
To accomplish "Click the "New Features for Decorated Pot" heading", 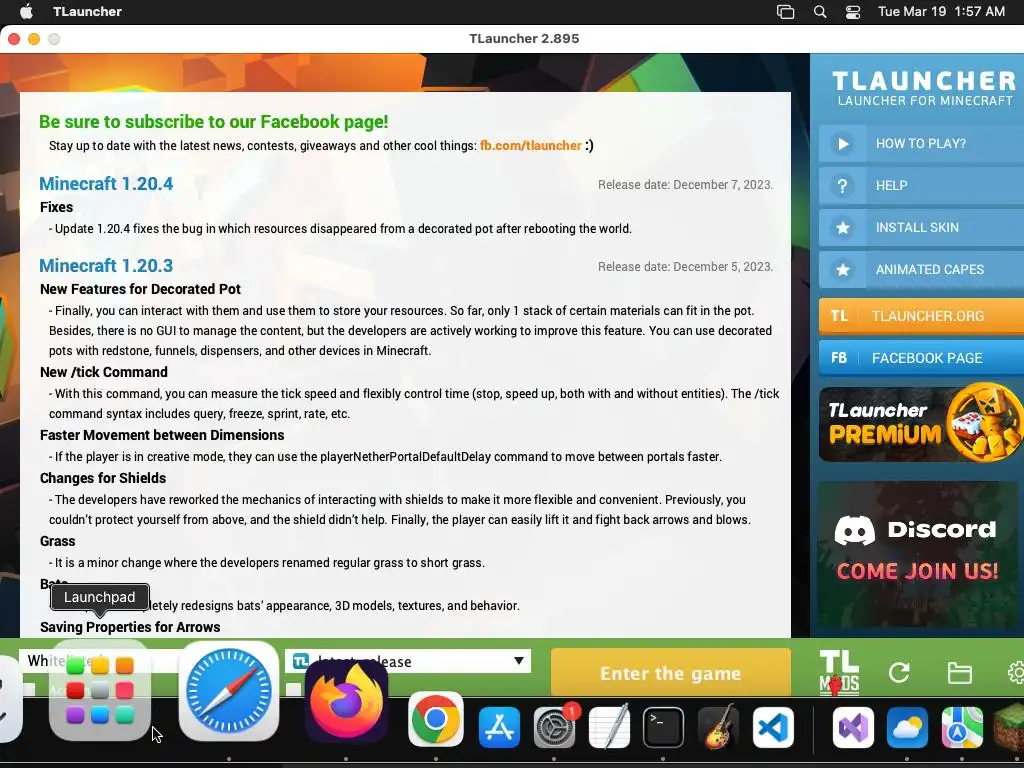I will (140, 289).
